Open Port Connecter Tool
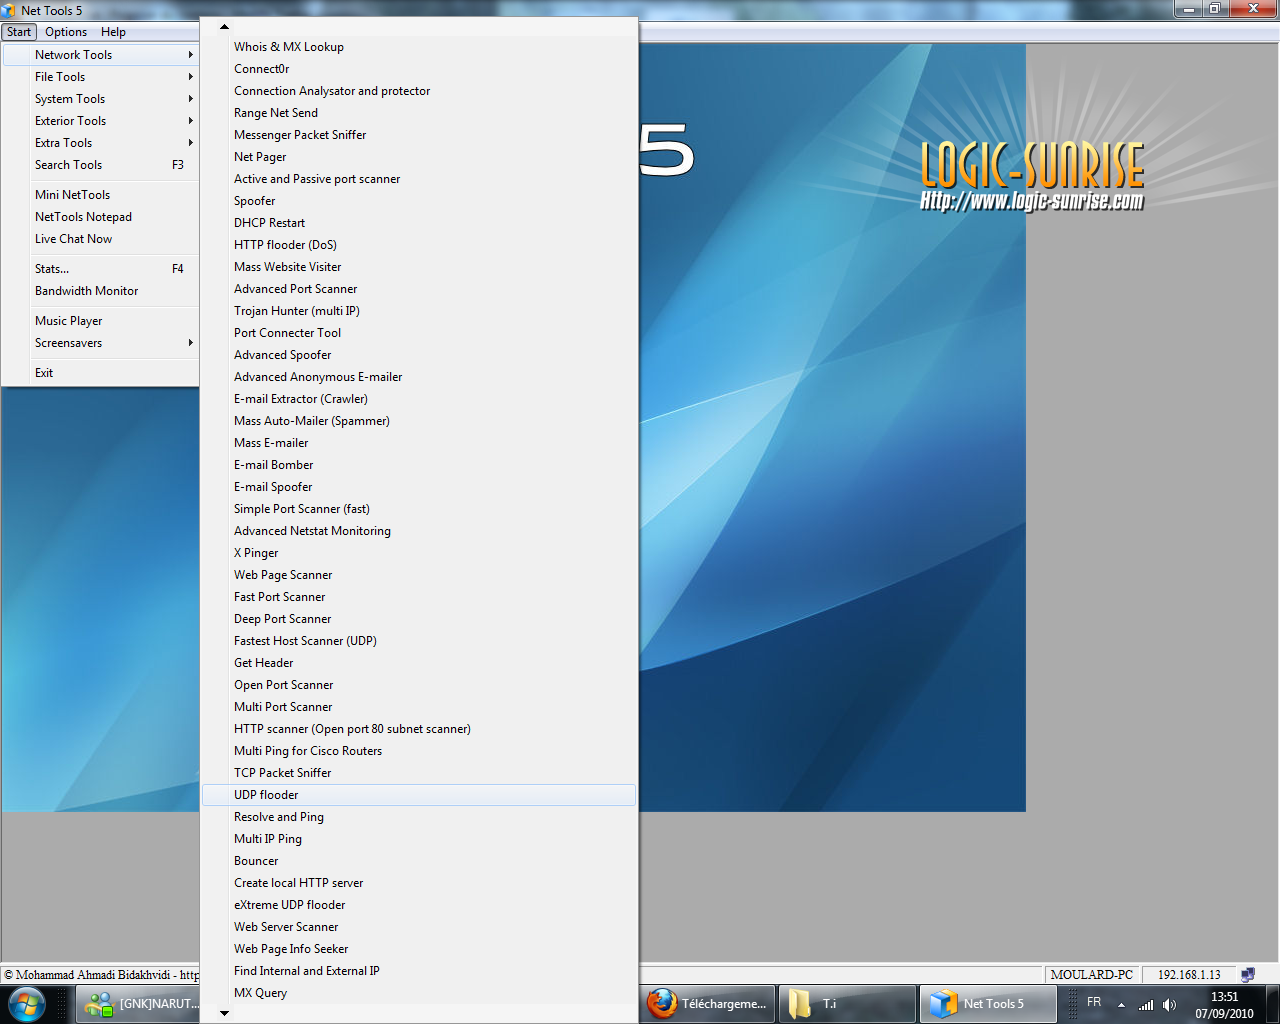The width and height of the screenshot is (1280, 1024). [419, 333]
